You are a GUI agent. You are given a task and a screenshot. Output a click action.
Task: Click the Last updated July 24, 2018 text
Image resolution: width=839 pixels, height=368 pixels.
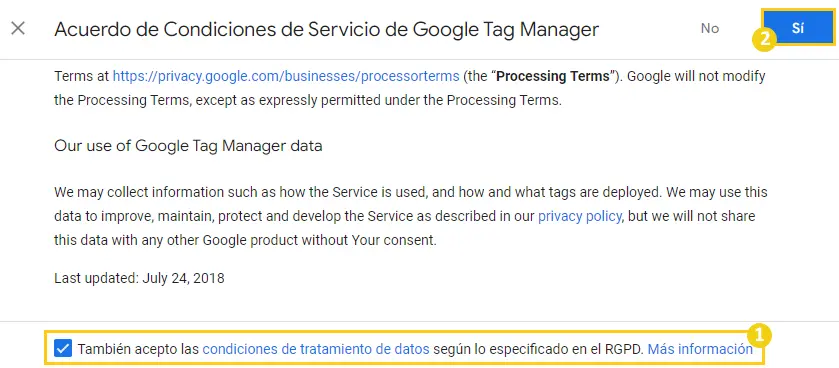[139, 278]
